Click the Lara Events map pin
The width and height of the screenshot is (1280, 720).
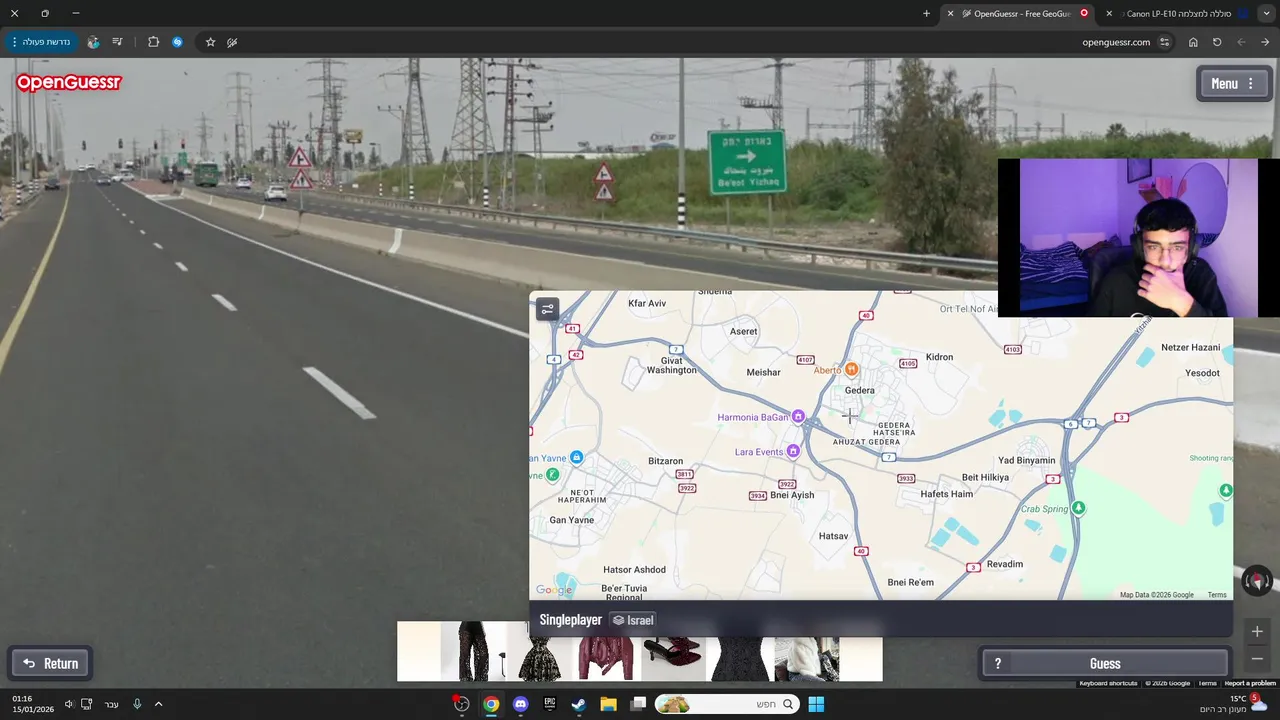point(793,452)
